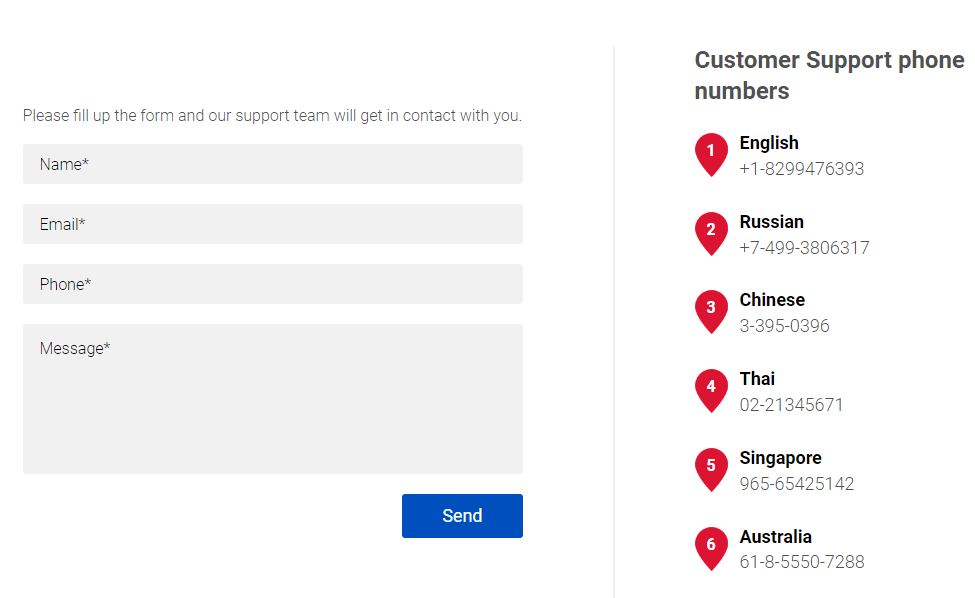Click the red pin icon numbered 4
Screen dimensions: 975x598
[x=711, y=391]
